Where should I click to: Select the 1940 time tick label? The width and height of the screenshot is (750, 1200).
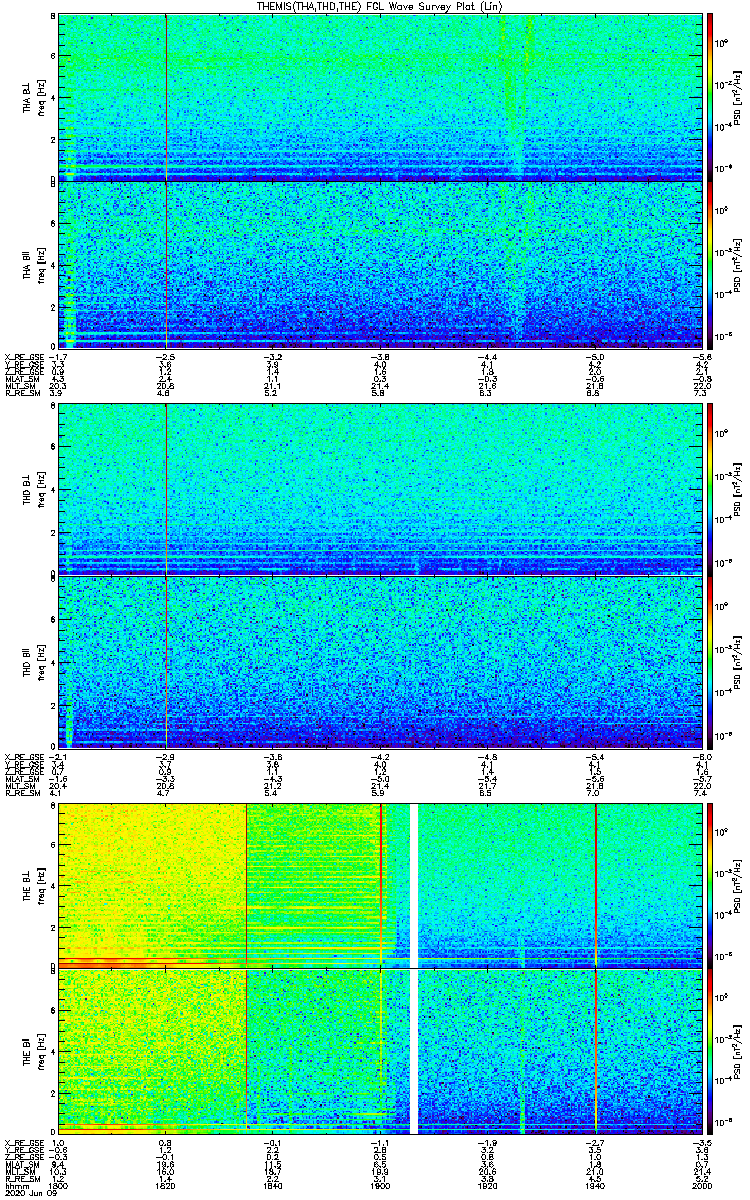click(x=594, y=1184)
